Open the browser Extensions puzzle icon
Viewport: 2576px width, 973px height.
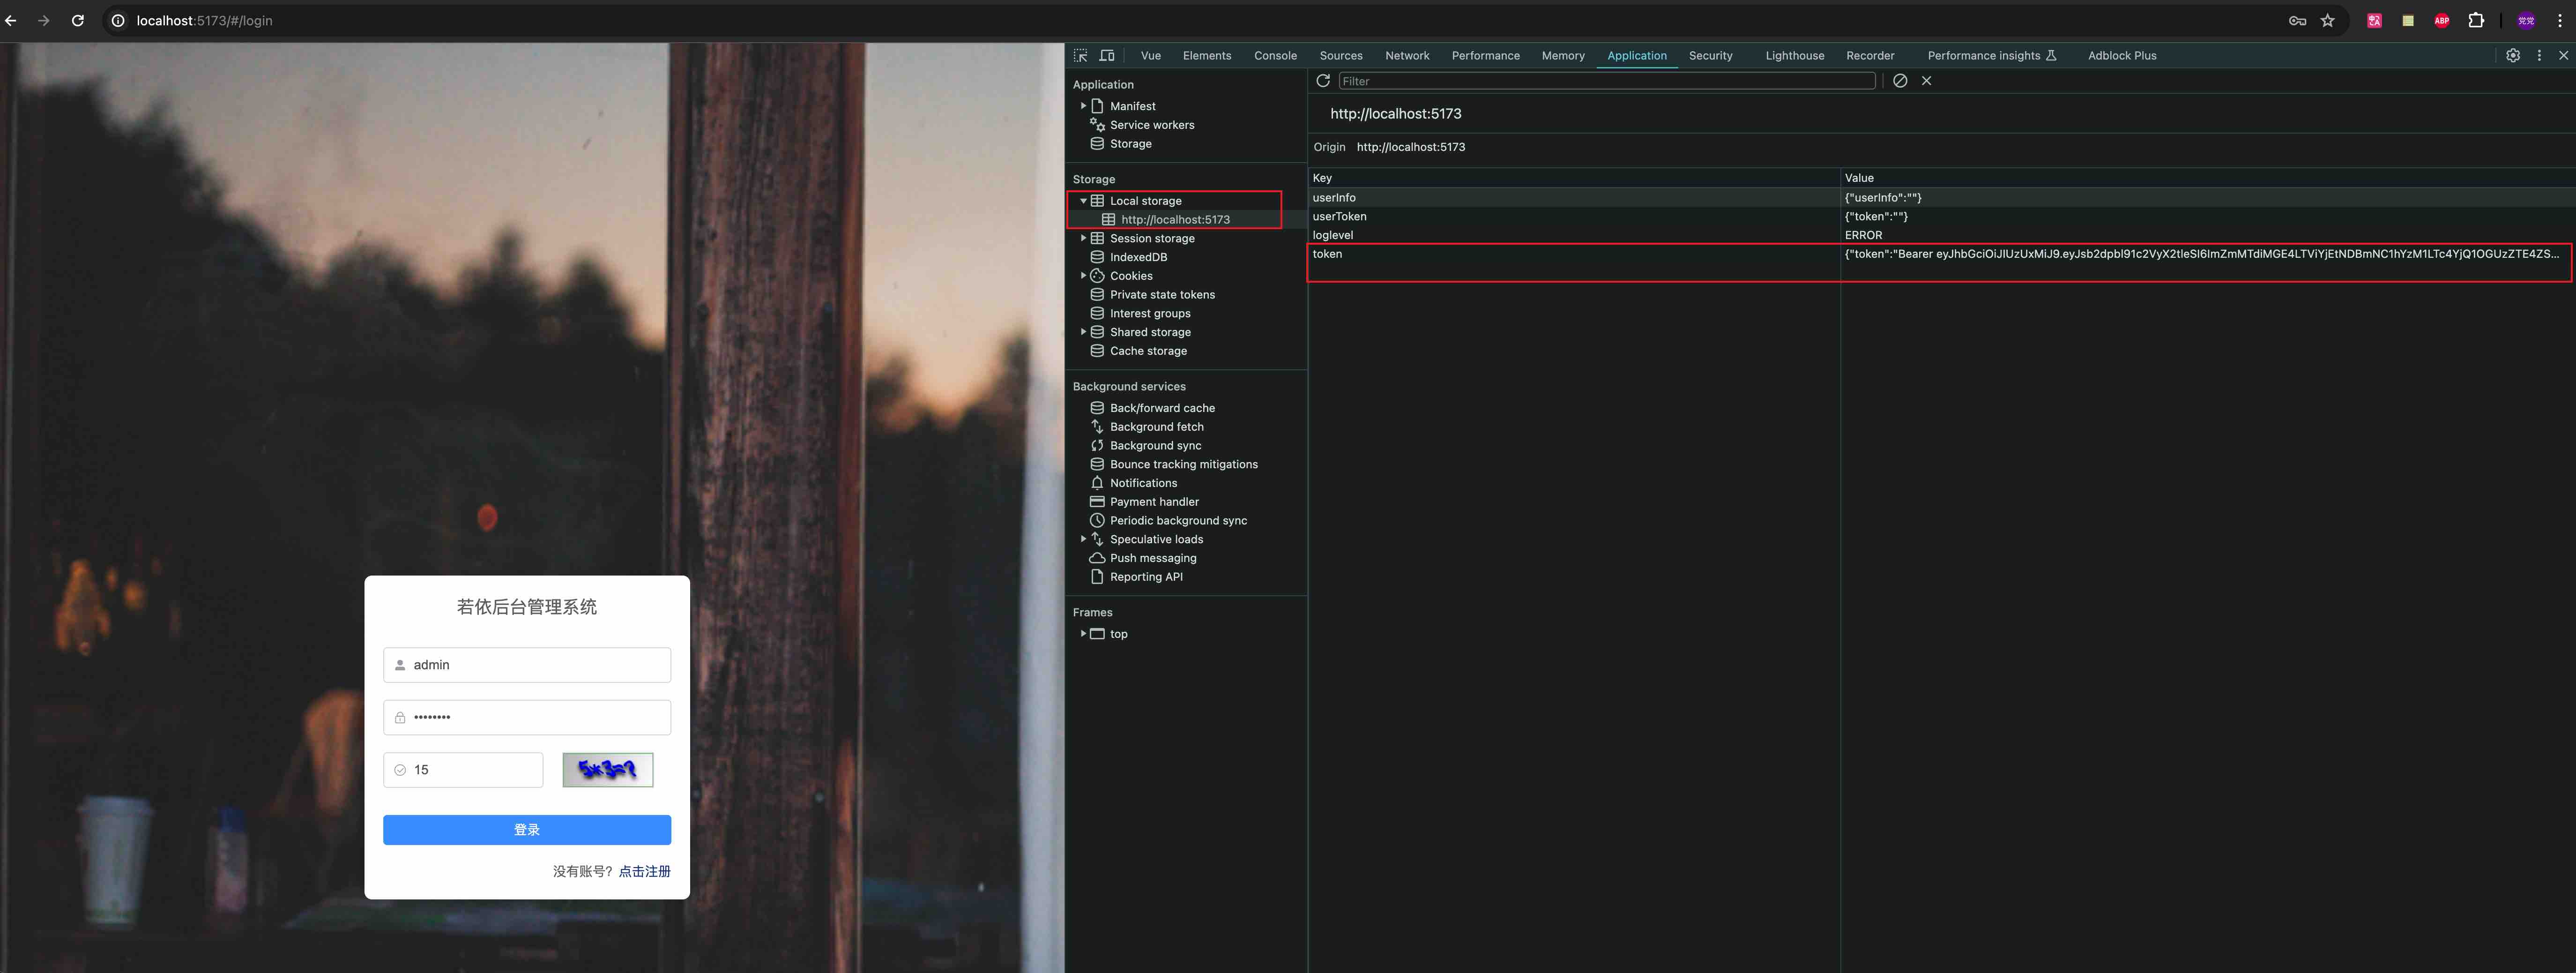point(2476,20)
